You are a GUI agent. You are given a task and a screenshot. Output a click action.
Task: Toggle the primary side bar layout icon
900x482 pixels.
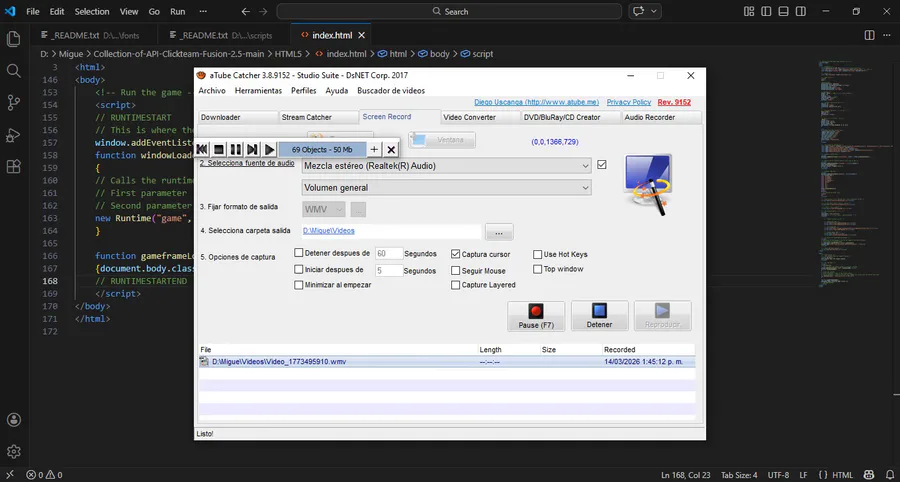766,11
